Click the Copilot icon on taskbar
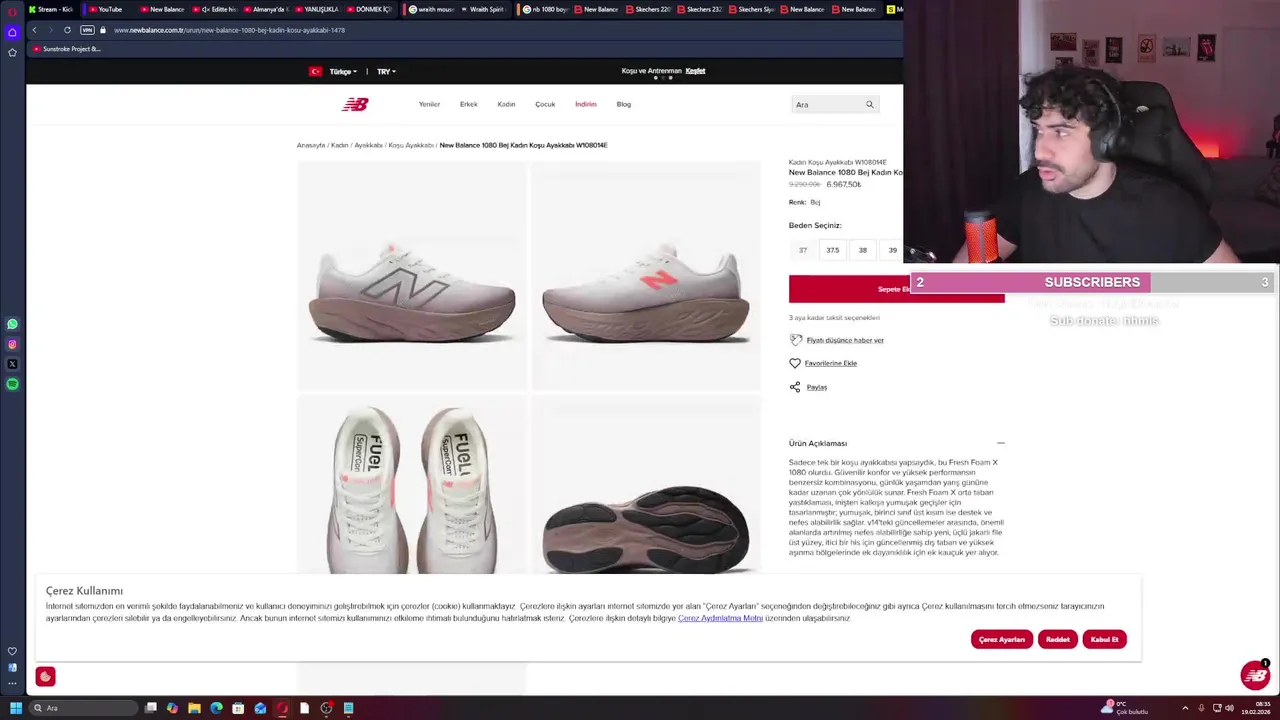This screenshot has height=720, width=1280. tap(172, 708)
